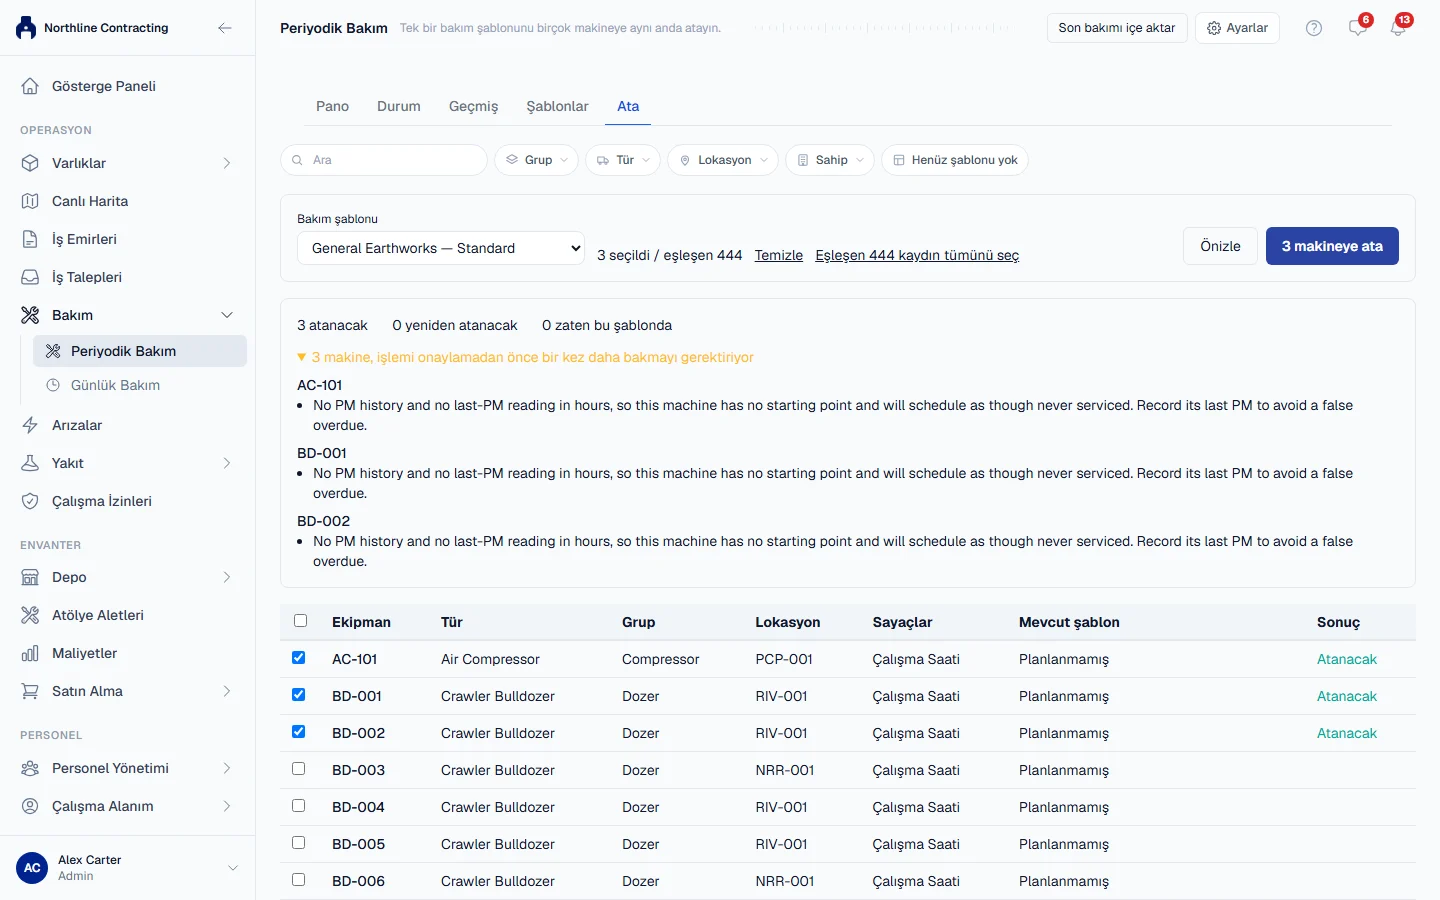1440x900 pixels.
Task: Open chat messages icon with 6 badge
Action: [1358, 27]
